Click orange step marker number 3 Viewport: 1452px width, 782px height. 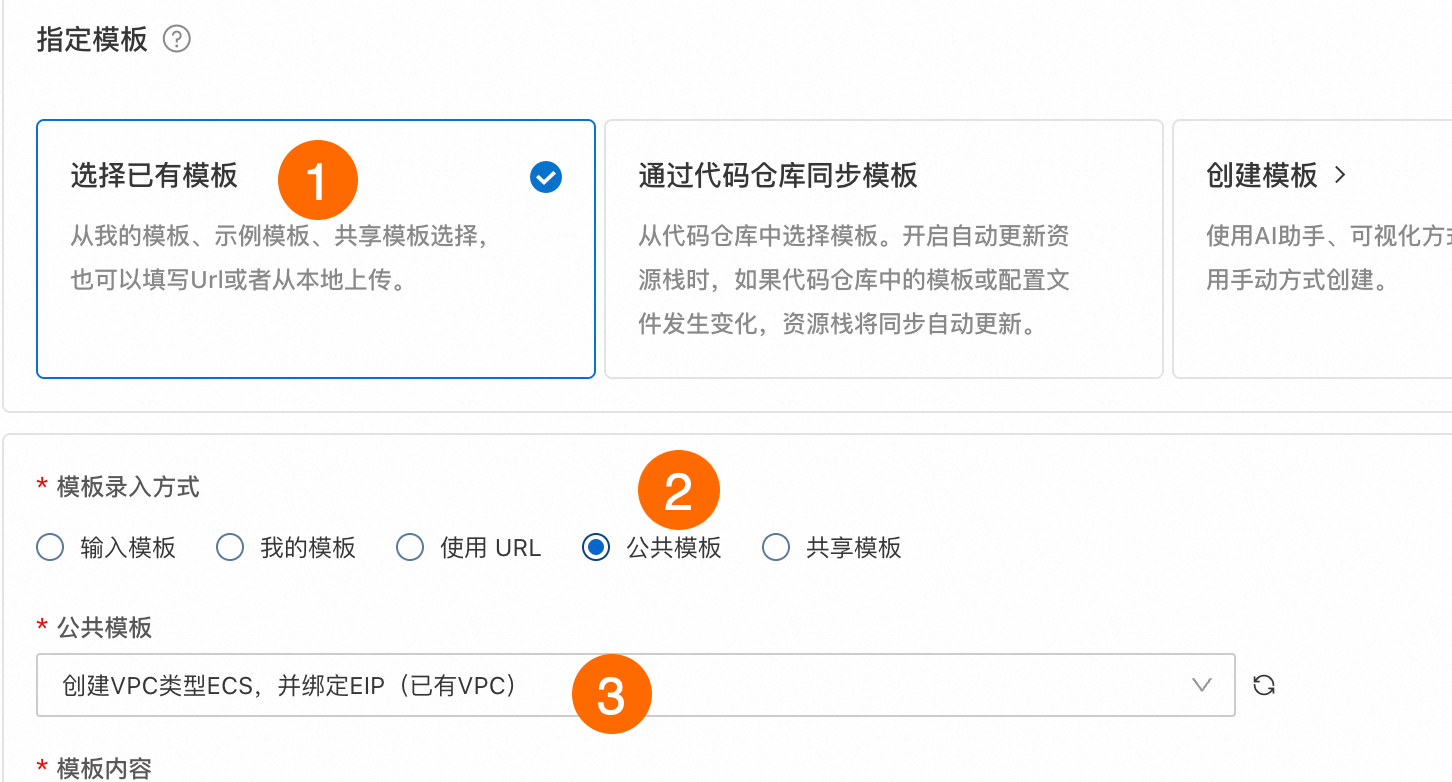(611, 694)
